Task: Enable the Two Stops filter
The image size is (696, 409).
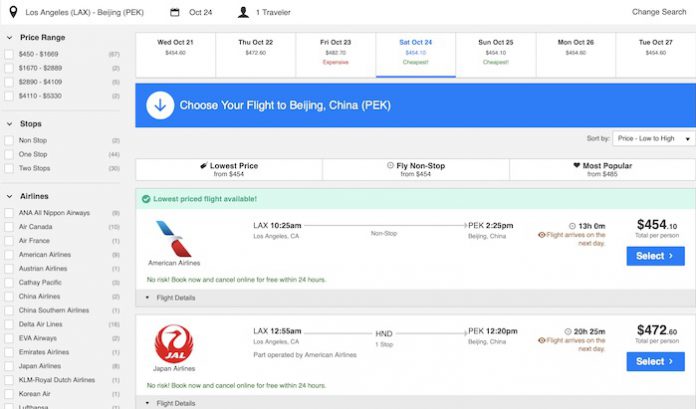Action: 8,168
